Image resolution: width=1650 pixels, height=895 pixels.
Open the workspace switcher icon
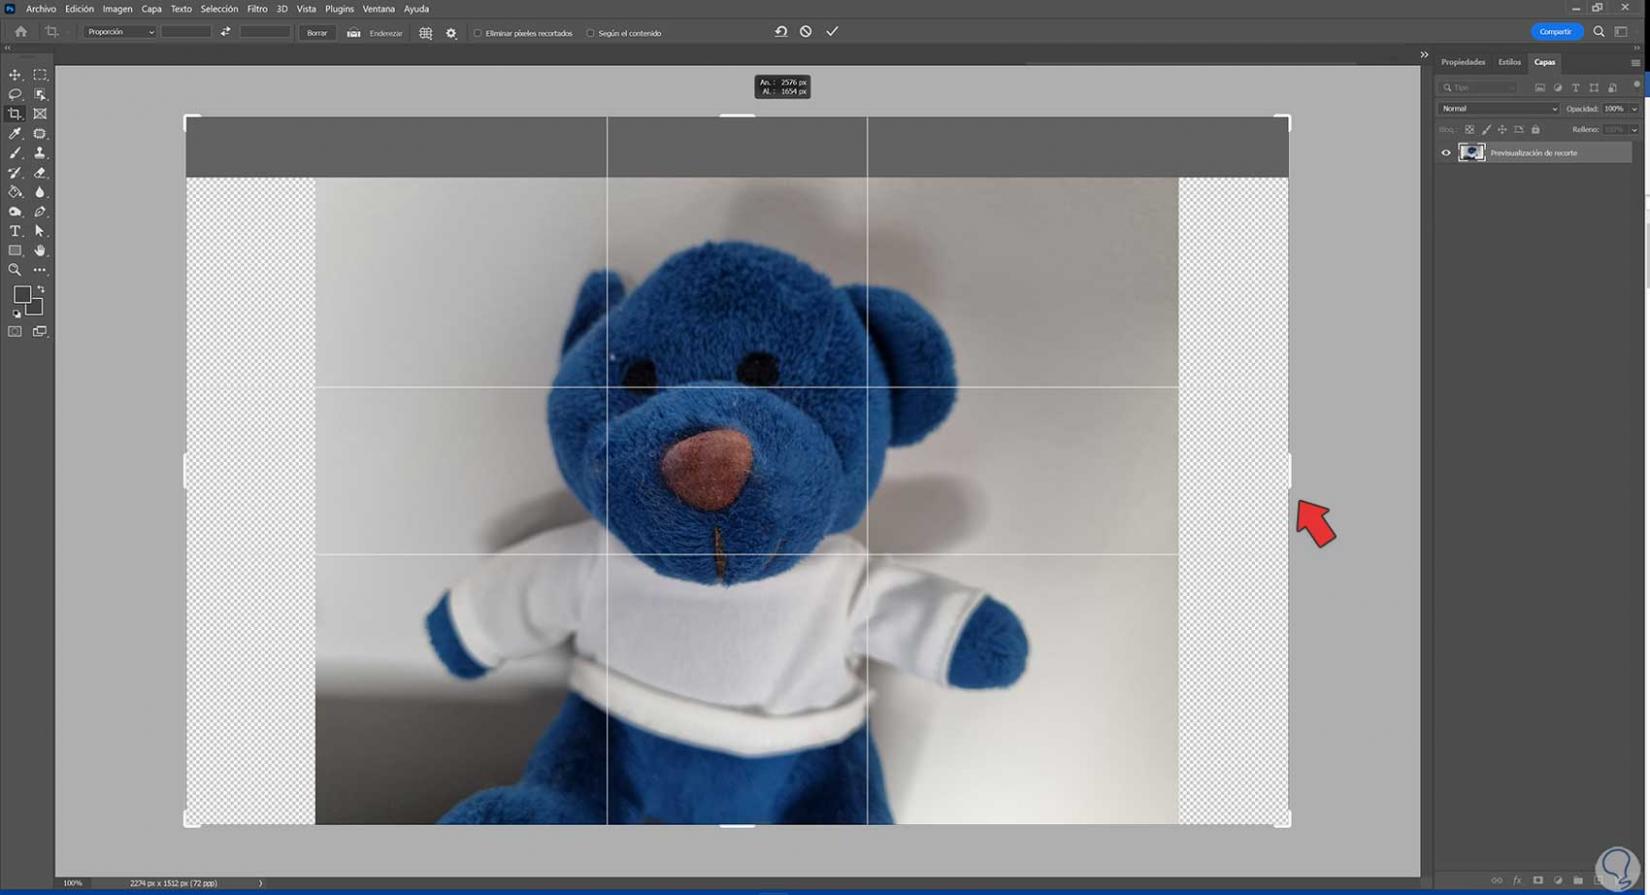coord(1621,32)
